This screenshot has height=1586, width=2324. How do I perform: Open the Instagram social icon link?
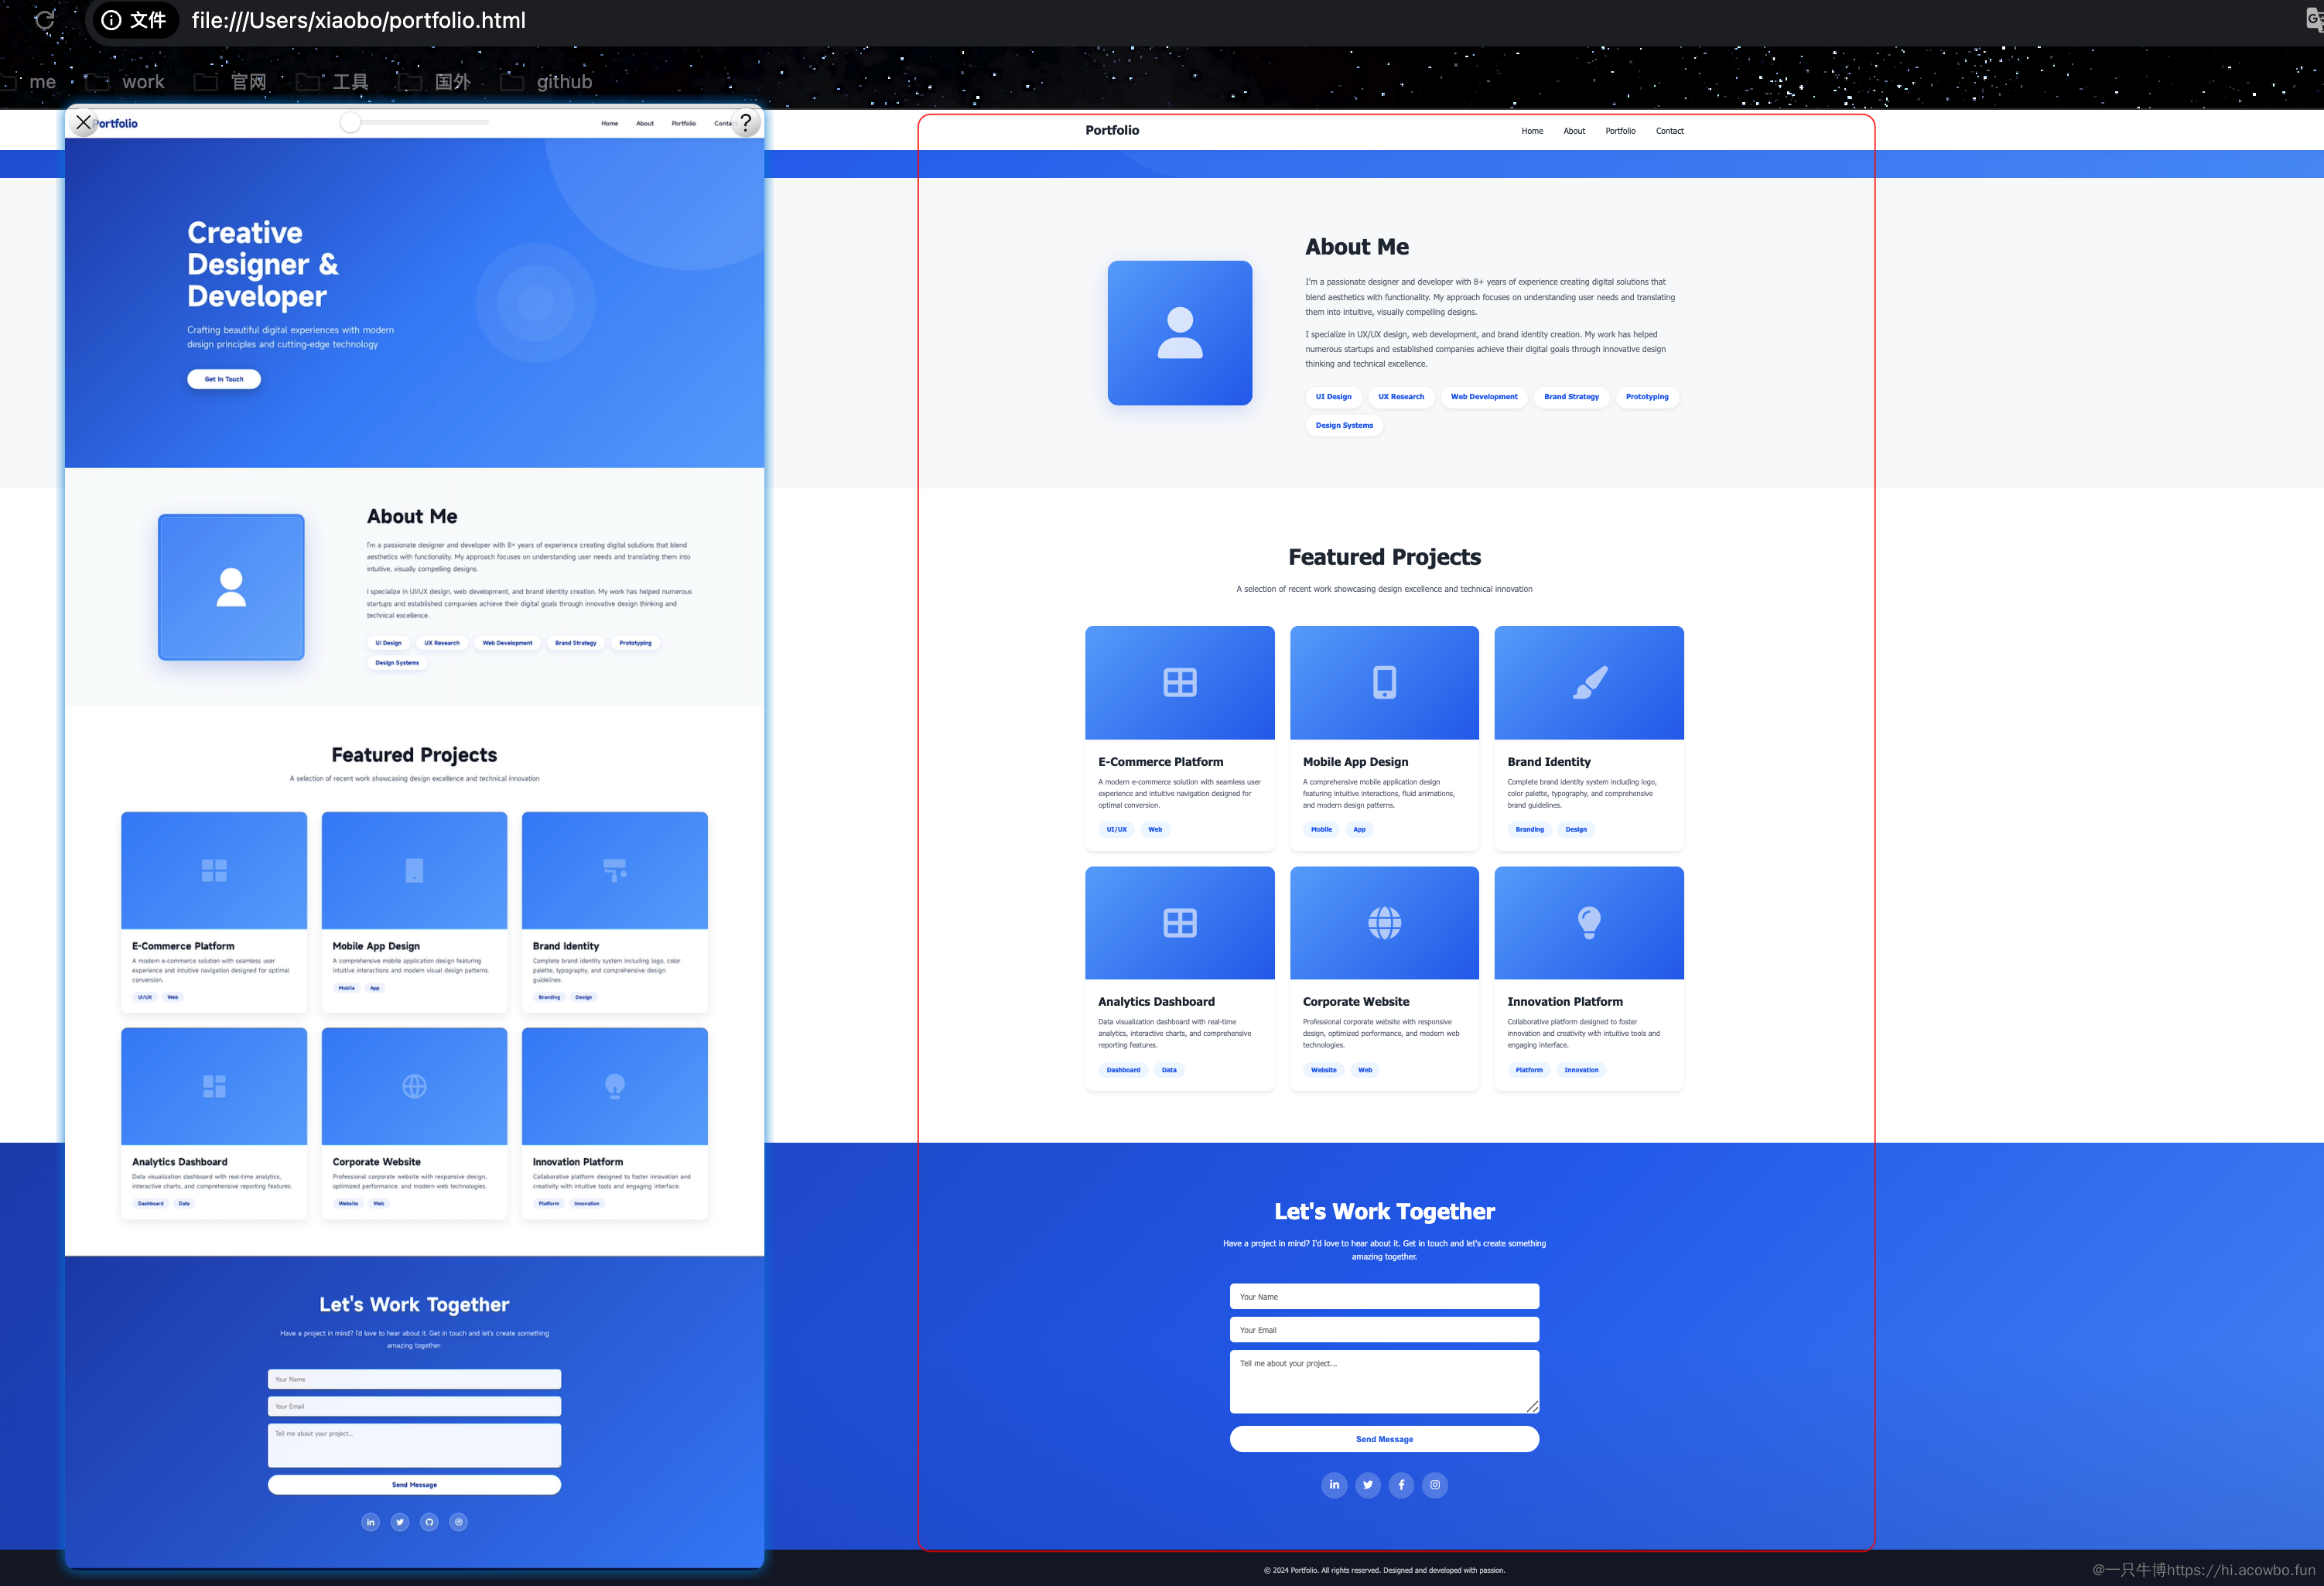[1435, 1485]
